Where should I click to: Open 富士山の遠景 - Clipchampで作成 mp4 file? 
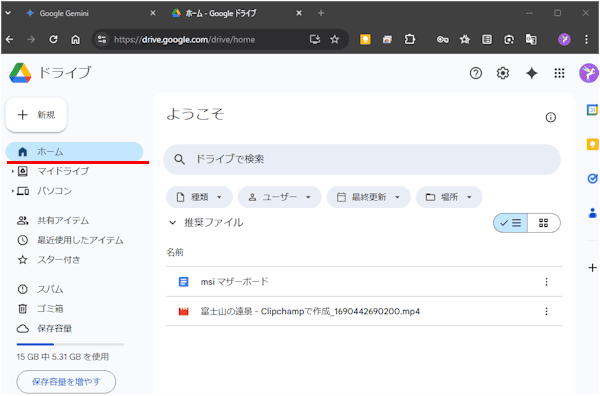click(364, 311)
